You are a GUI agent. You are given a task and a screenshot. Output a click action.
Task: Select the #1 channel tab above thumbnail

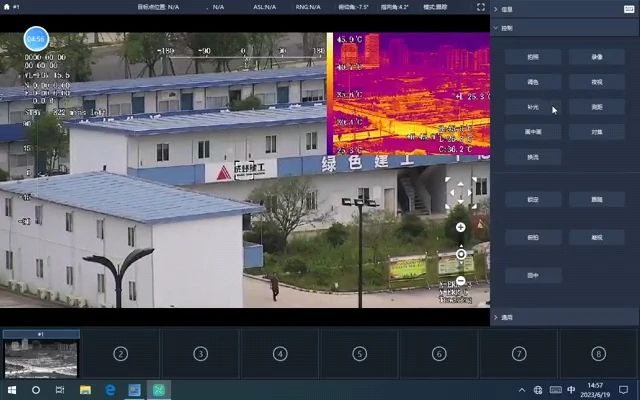tap(41, 334)
